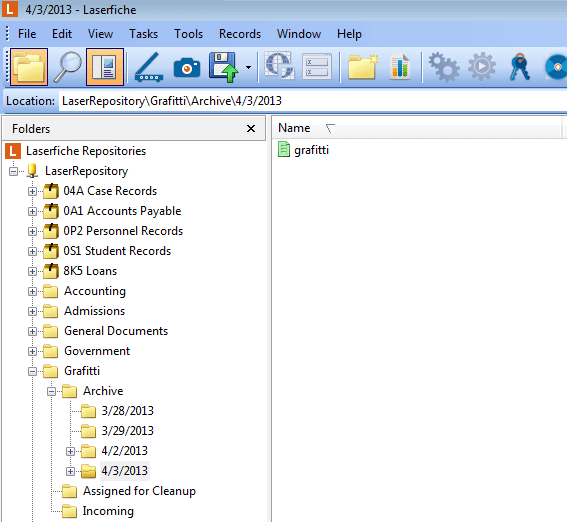Collapse the LaserRepository node
This screenshot has height=522, width=567.
tap(13, 171)
